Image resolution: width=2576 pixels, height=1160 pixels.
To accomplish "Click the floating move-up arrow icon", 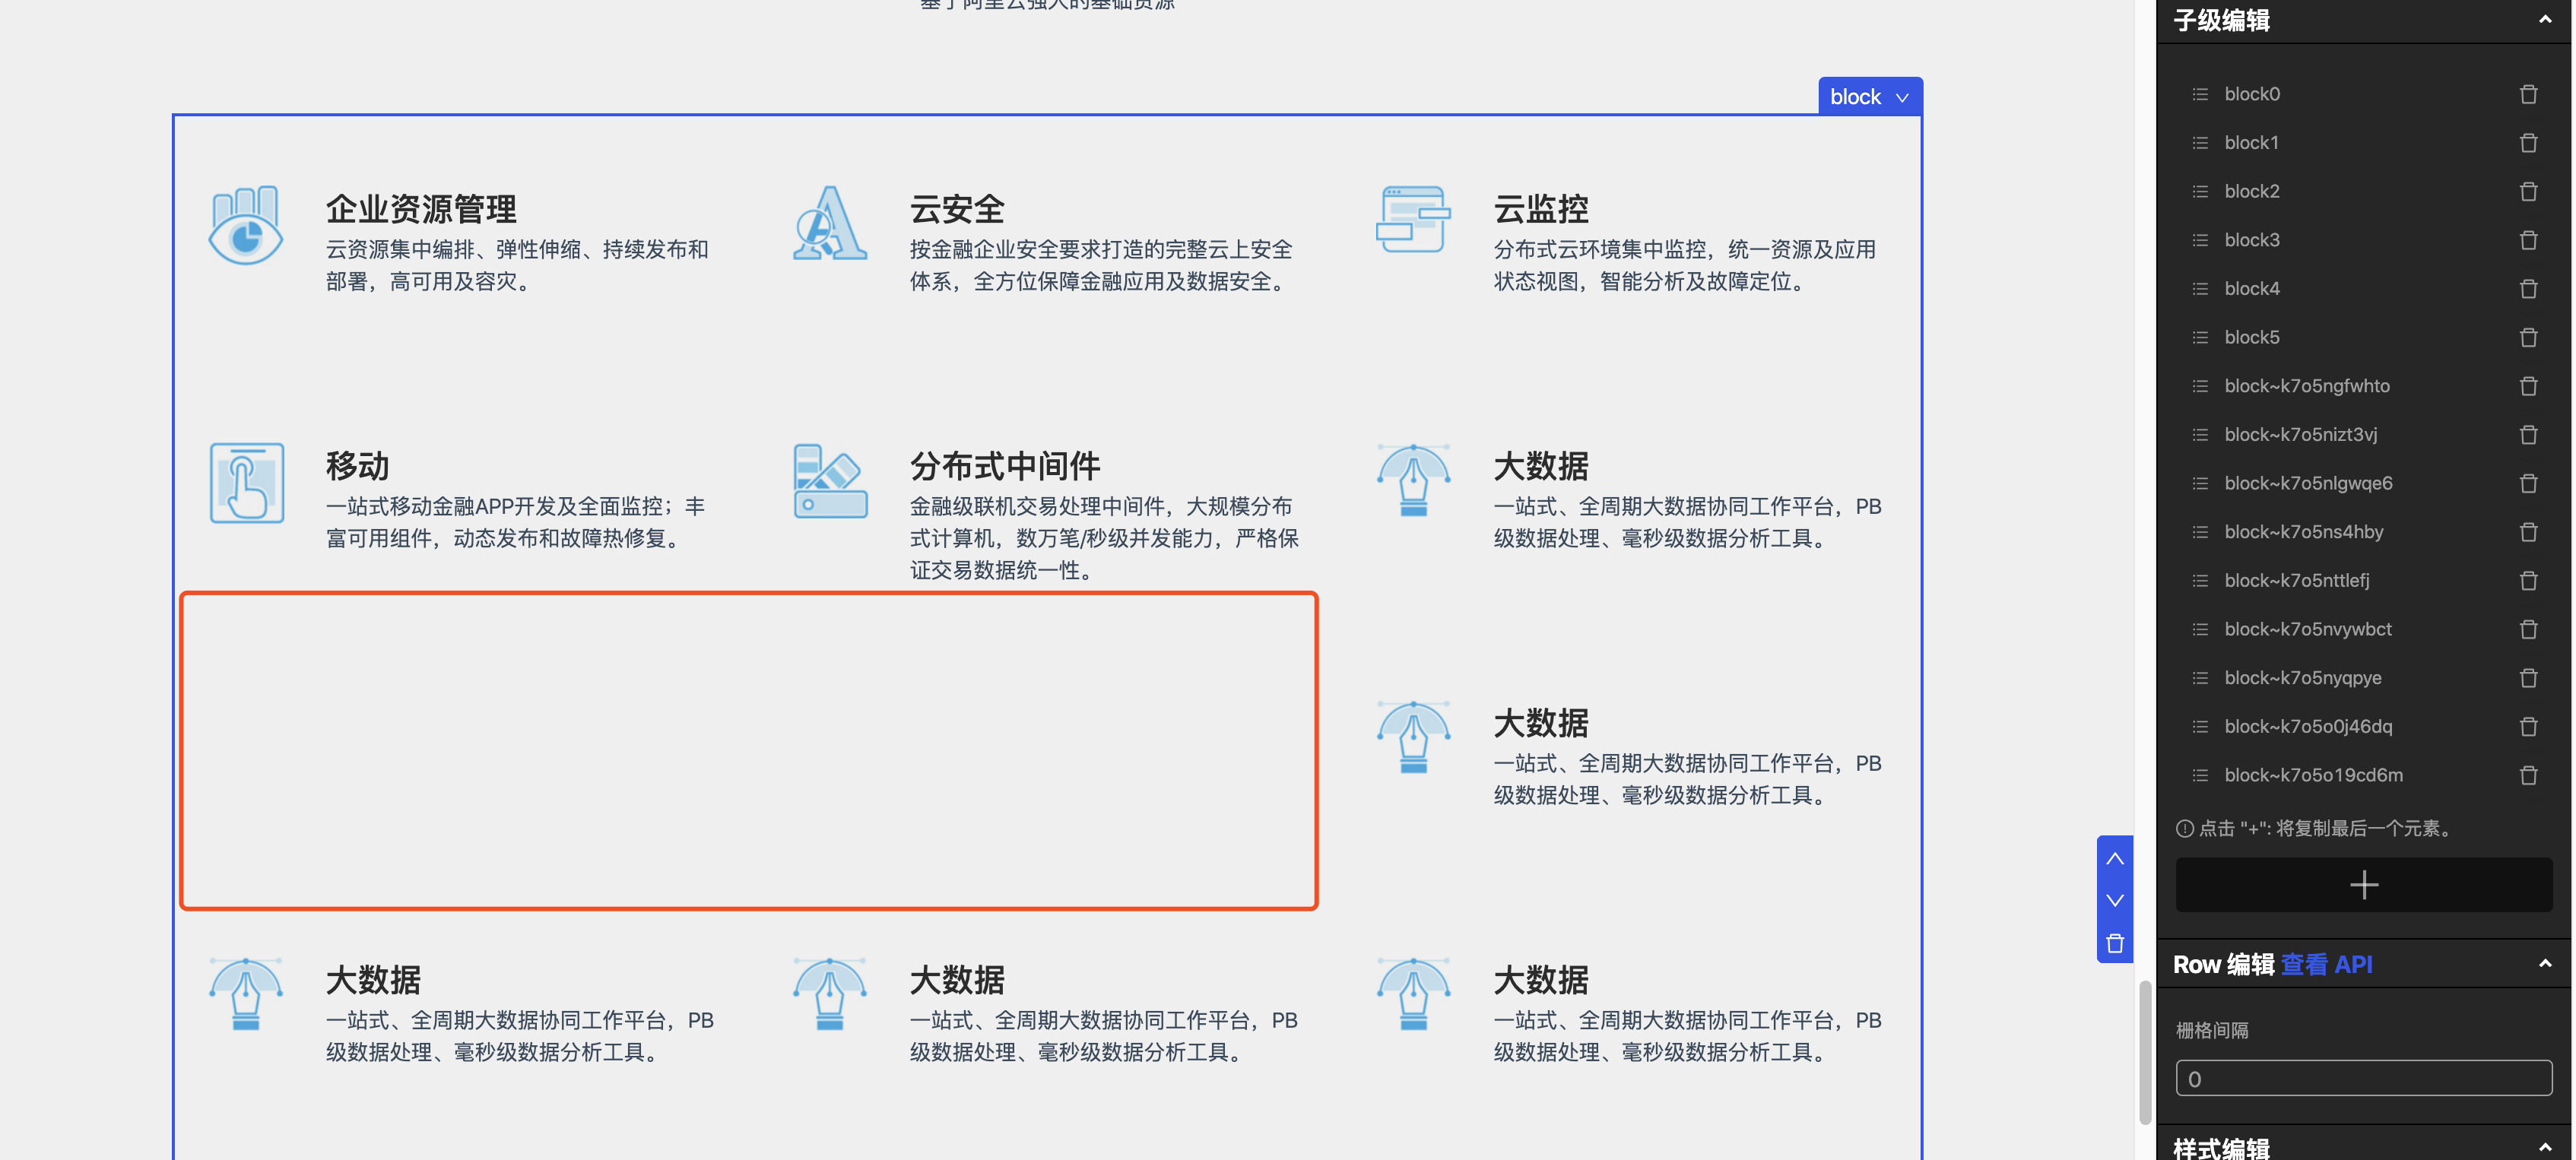I will coord(2115,858).
